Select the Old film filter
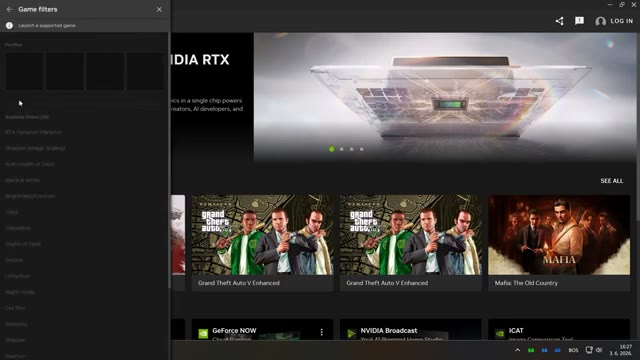This screenshot has width=640, height=360. point(15,308)
